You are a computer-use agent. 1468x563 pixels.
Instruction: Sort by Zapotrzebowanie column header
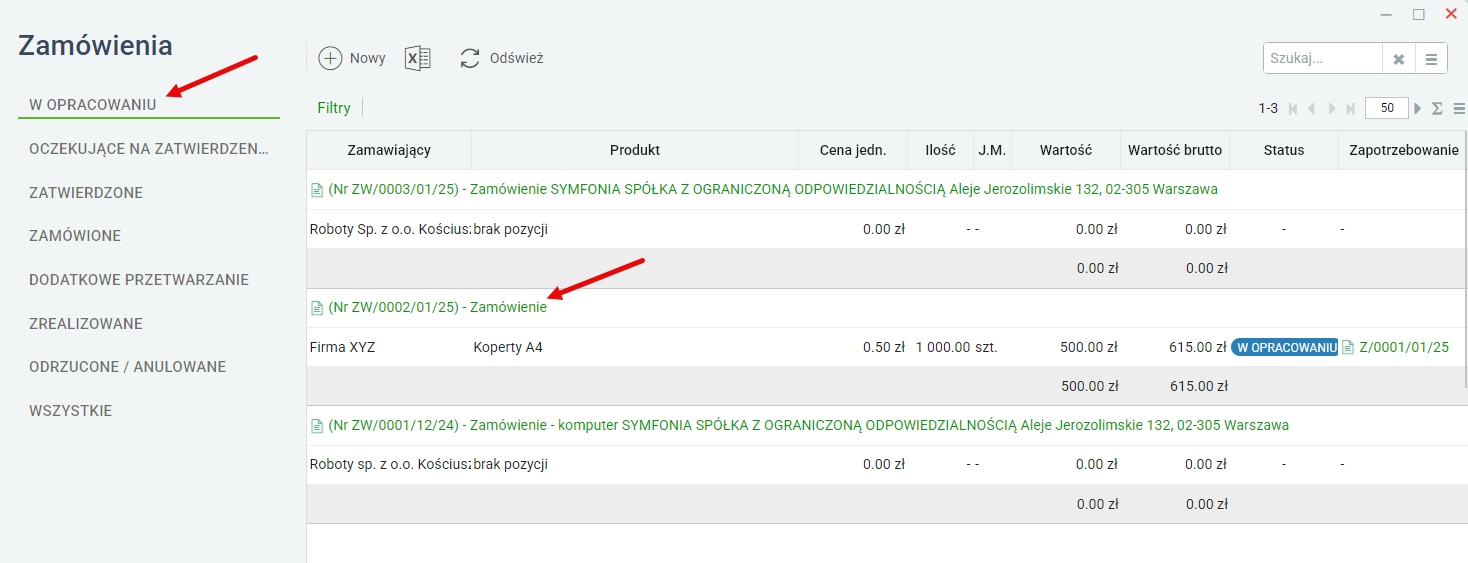1403,150
